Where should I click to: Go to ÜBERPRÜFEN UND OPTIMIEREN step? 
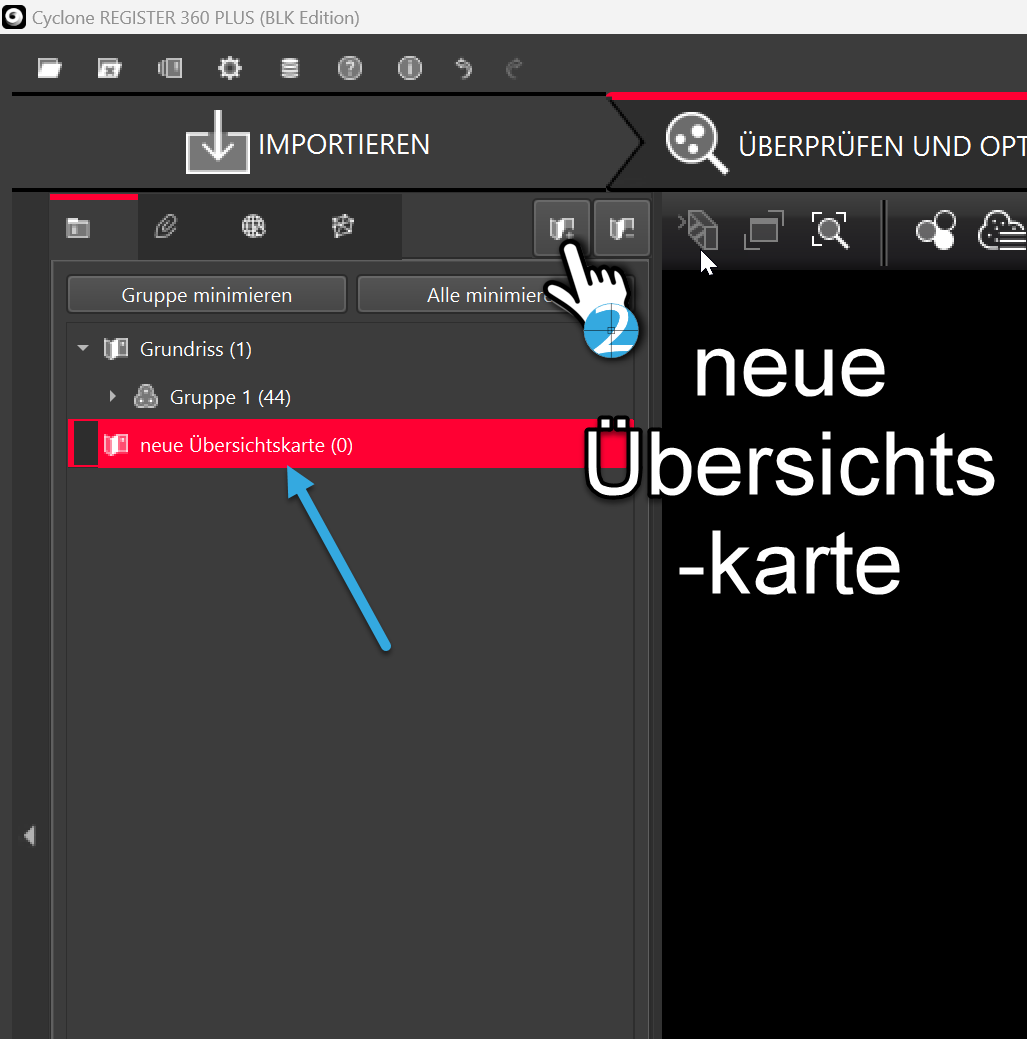click(847, 144)
